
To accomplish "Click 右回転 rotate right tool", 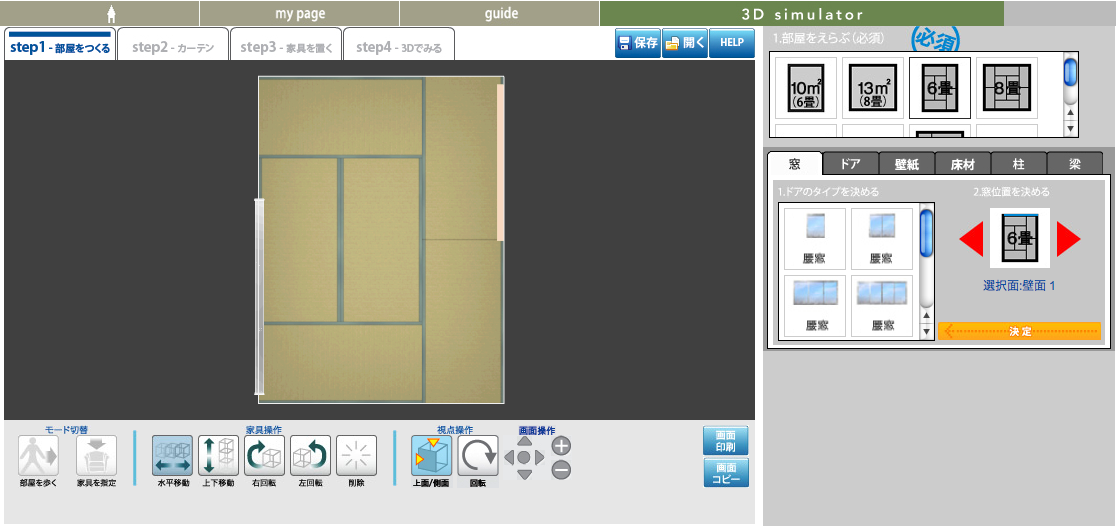I will pos(265,456).
